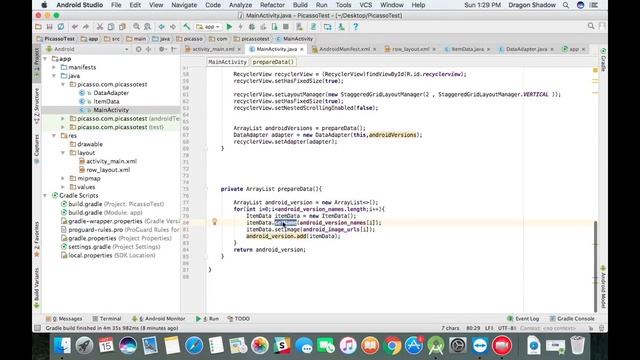Click the prepareData() breadcrumb

point(273,62)
